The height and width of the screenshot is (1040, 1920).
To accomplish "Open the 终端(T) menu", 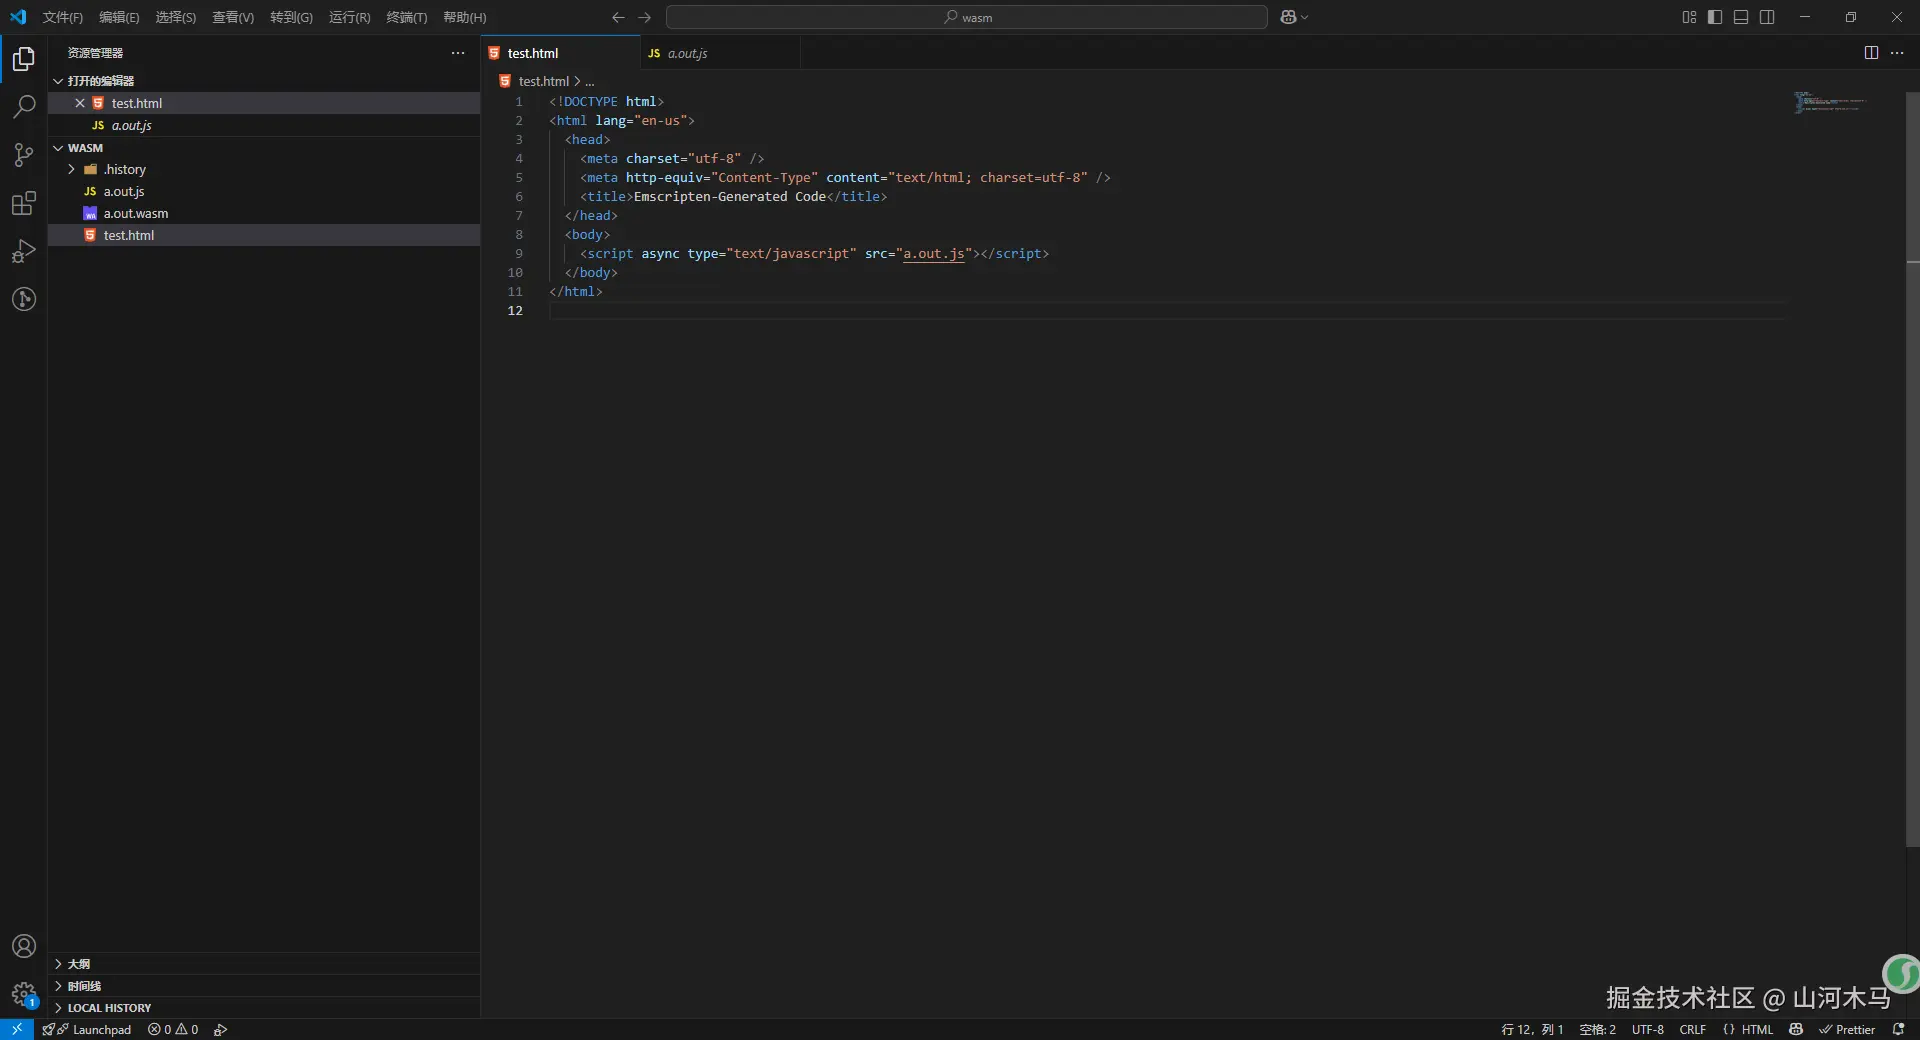I will point(406,17).
